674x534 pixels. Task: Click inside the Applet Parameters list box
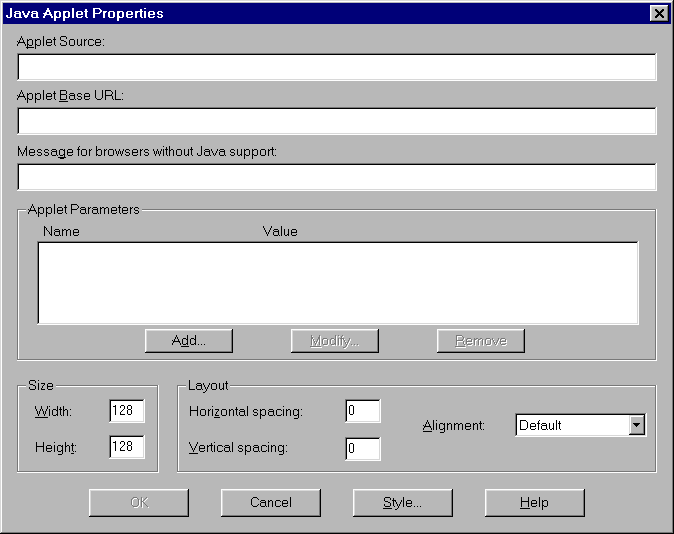tap(337, 283)
